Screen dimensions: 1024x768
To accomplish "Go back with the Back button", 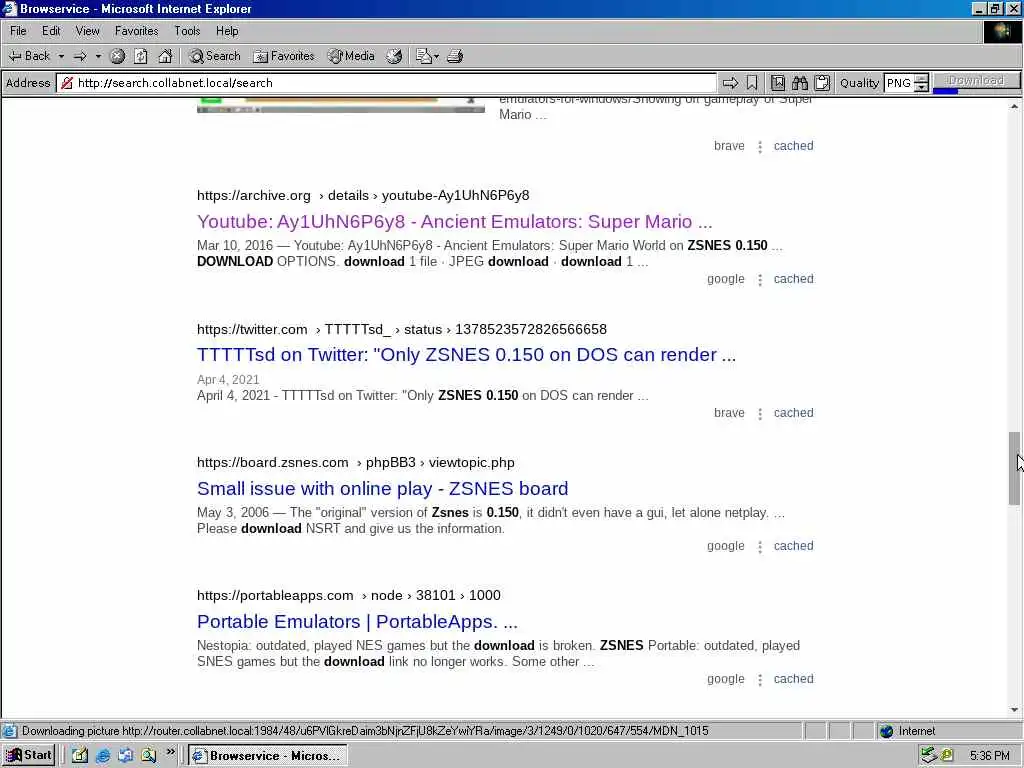I will pos(29,56).
